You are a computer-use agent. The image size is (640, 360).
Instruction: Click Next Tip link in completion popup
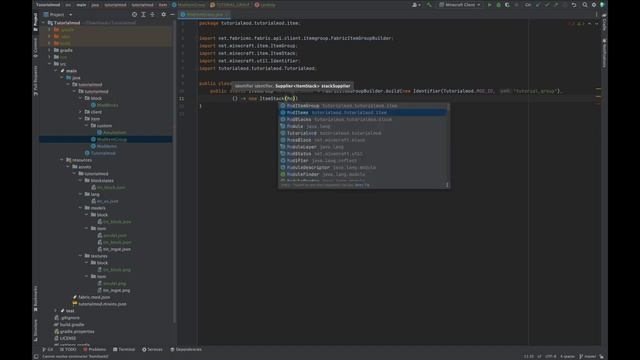point(362,185)
